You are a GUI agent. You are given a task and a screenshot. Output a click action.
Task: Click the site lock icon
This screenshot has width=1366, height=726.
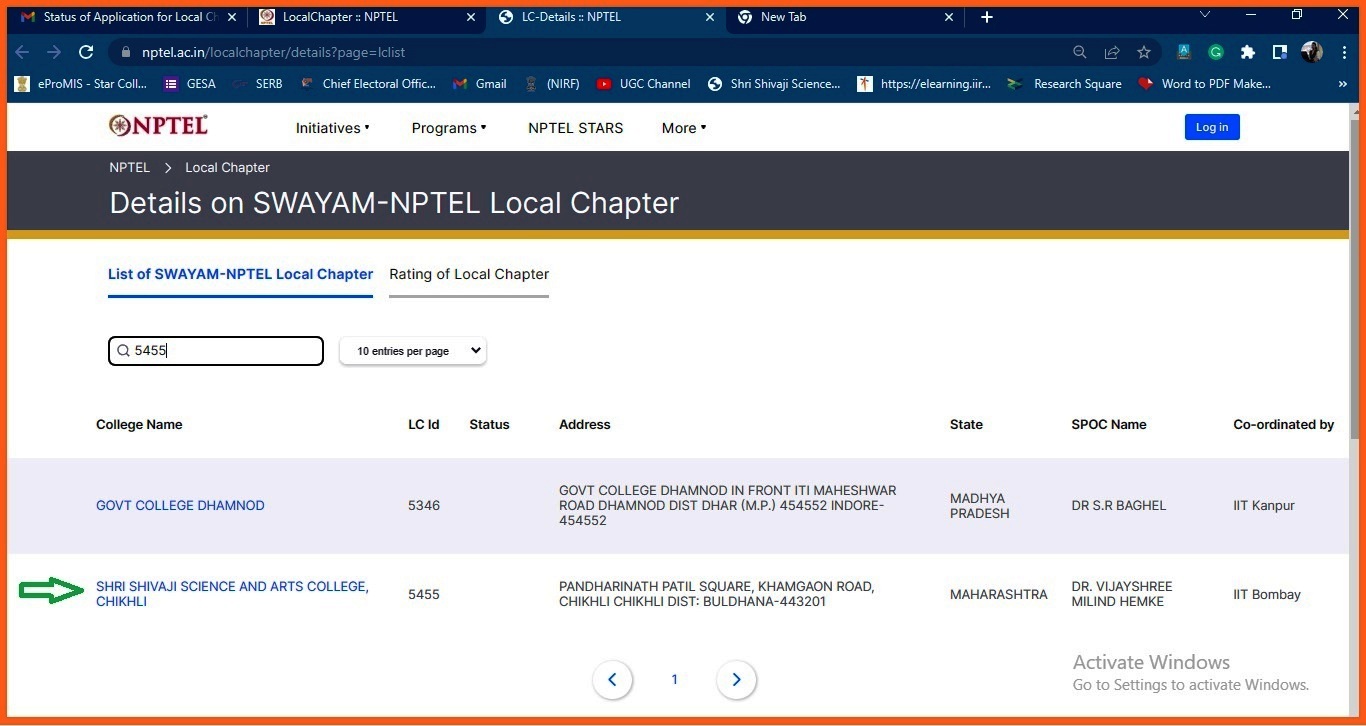pyautogui.click(x=125, y=52)
